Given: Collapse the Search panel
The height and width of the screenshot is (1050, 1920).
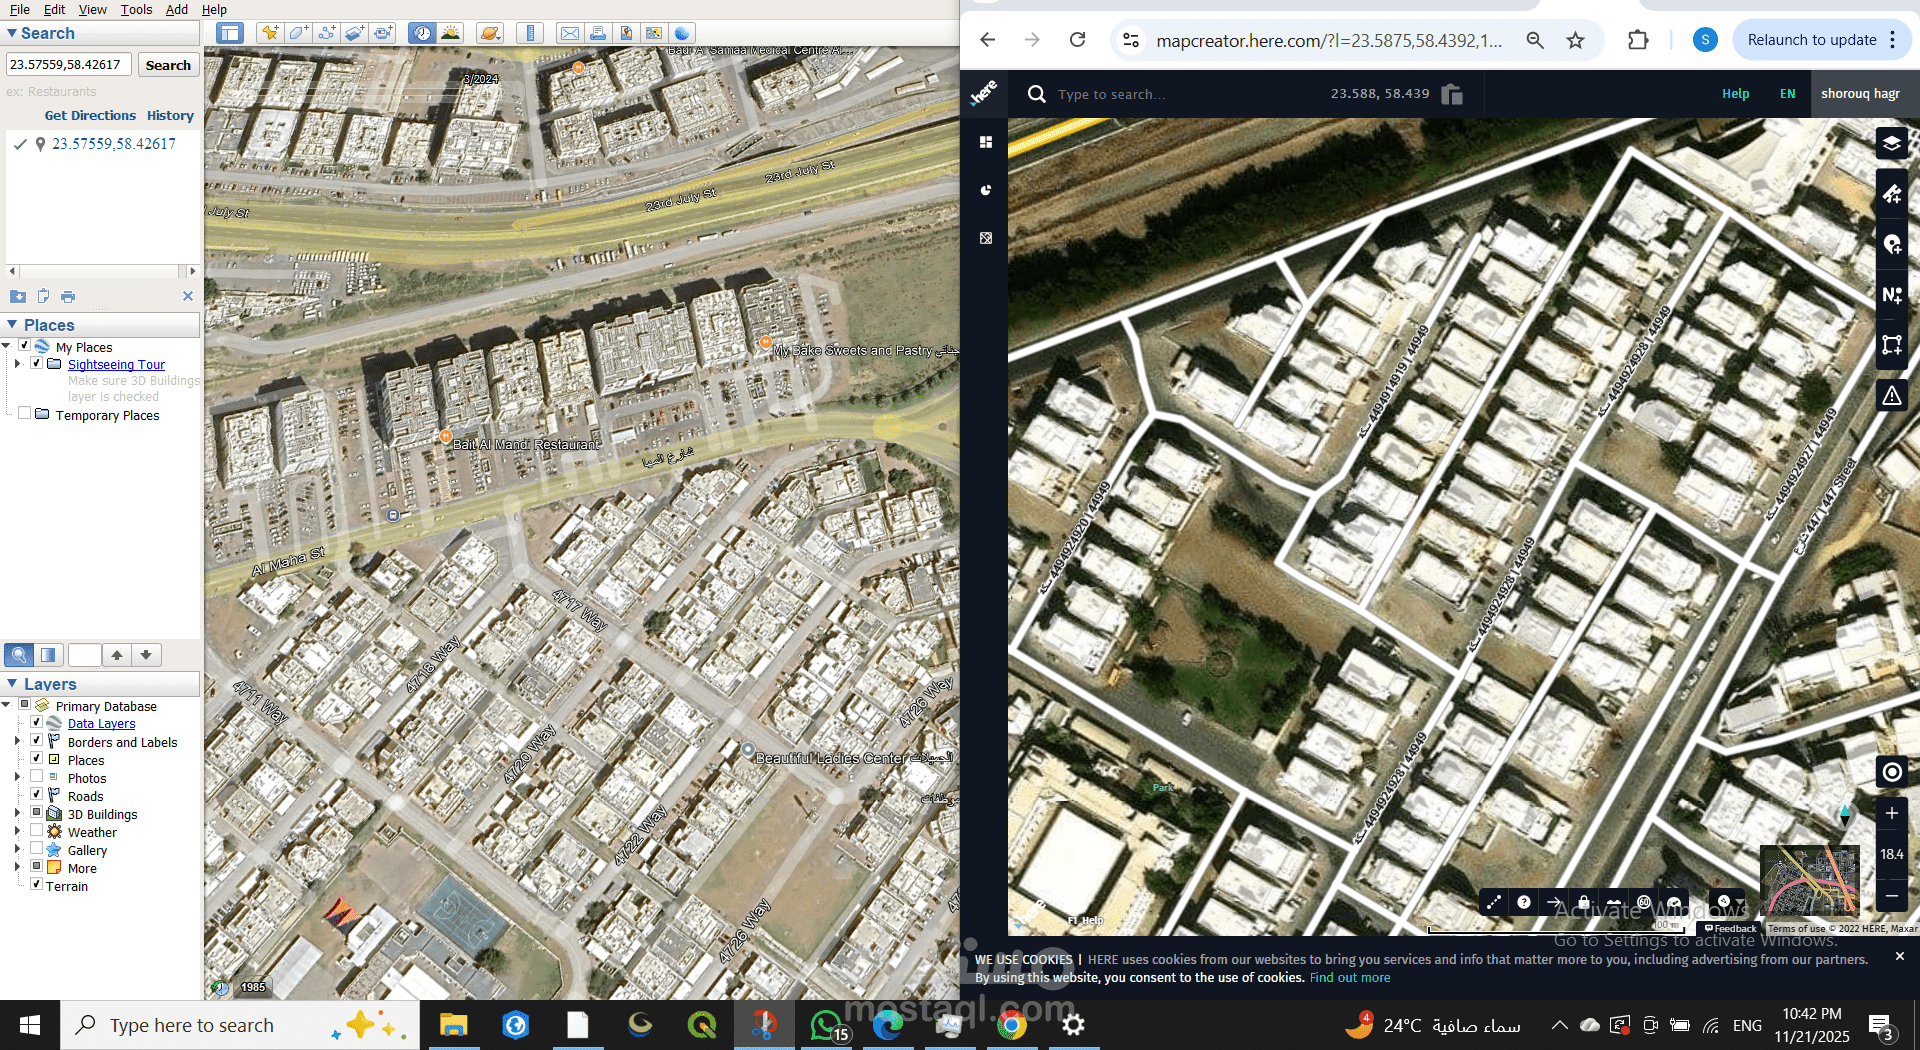Looking at the screenshot, I should click(12, 33).
